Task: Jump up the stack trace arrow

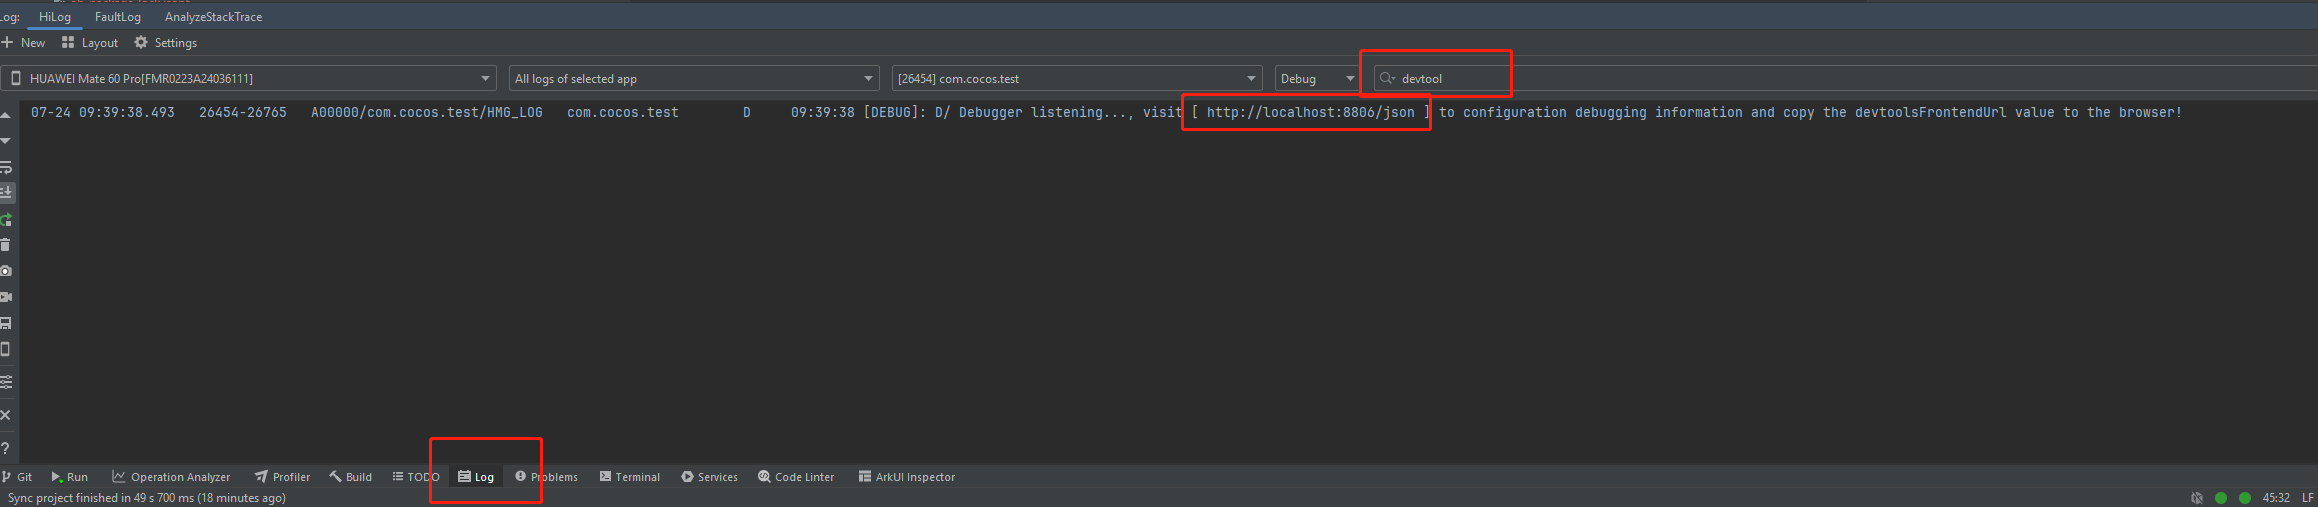Action: [x=6, y=116]
